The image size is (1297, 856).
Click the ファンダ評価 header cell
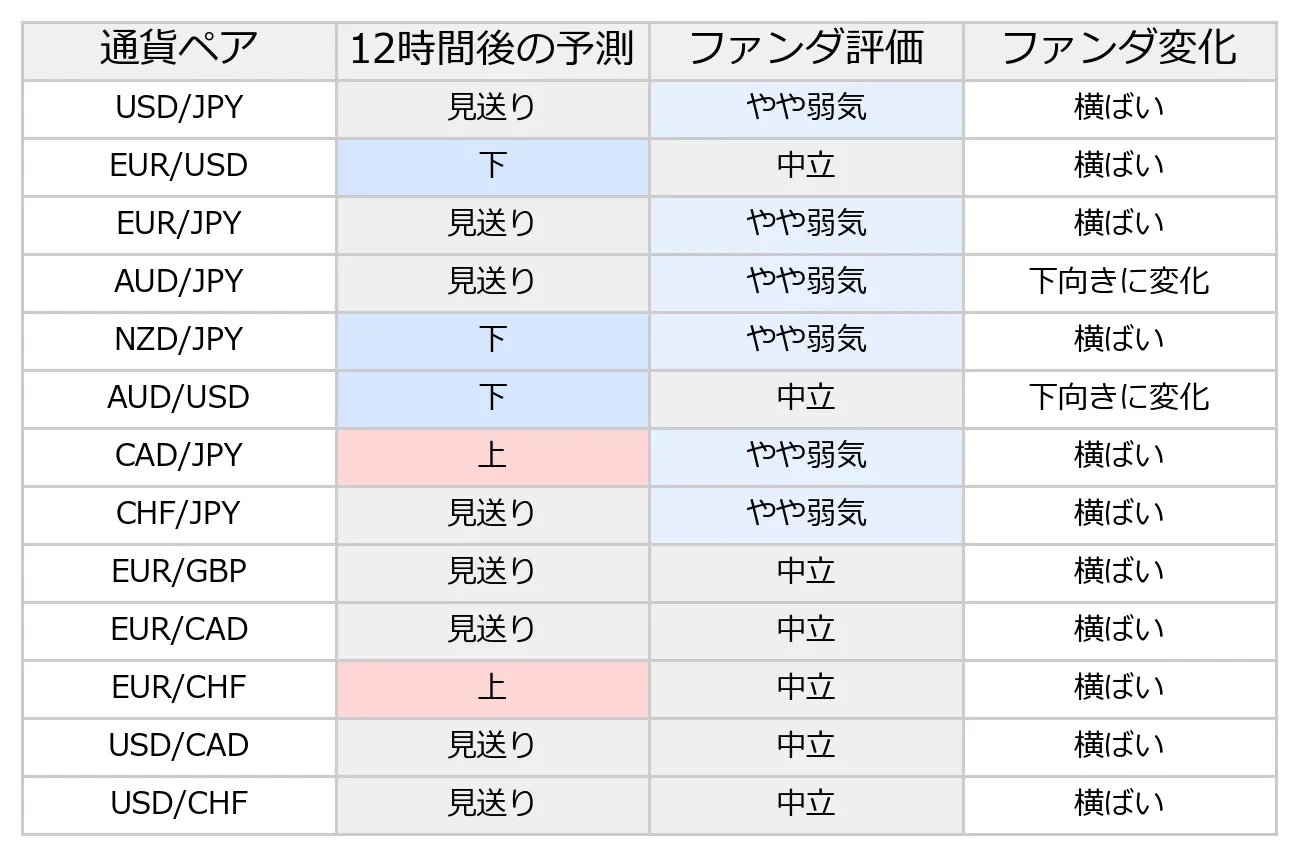pos(806,50)
